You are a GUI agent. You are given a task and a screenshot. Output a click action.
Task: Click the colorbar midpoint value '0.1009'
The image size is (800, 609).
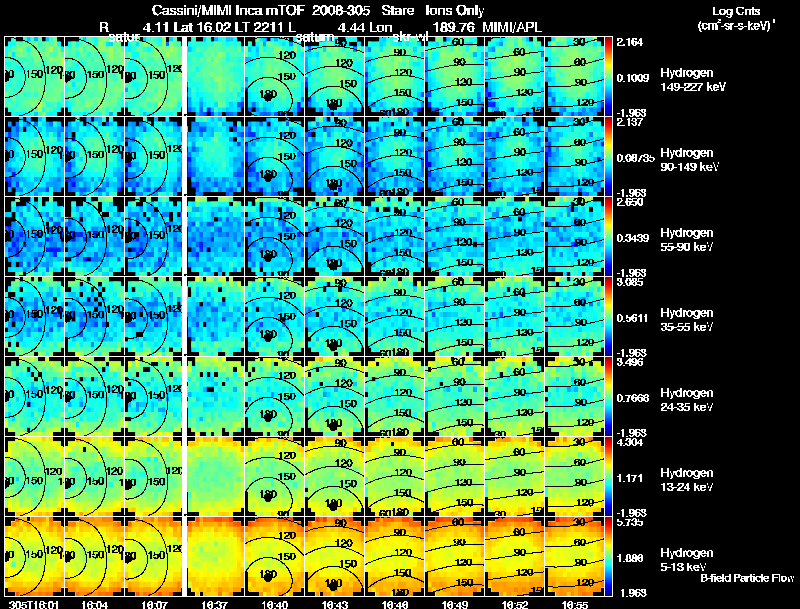coord(633,78)
